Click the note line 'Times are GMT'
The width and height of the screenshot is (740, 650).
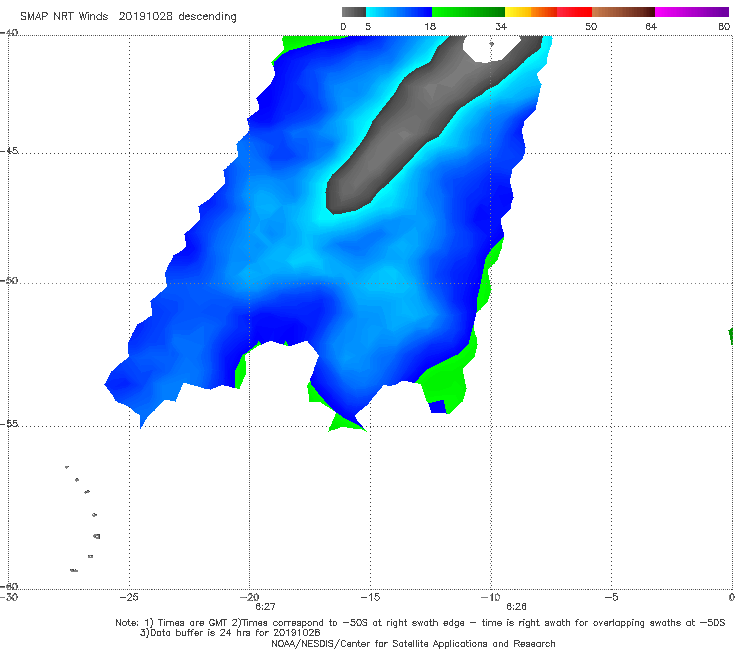click(420, 623)
